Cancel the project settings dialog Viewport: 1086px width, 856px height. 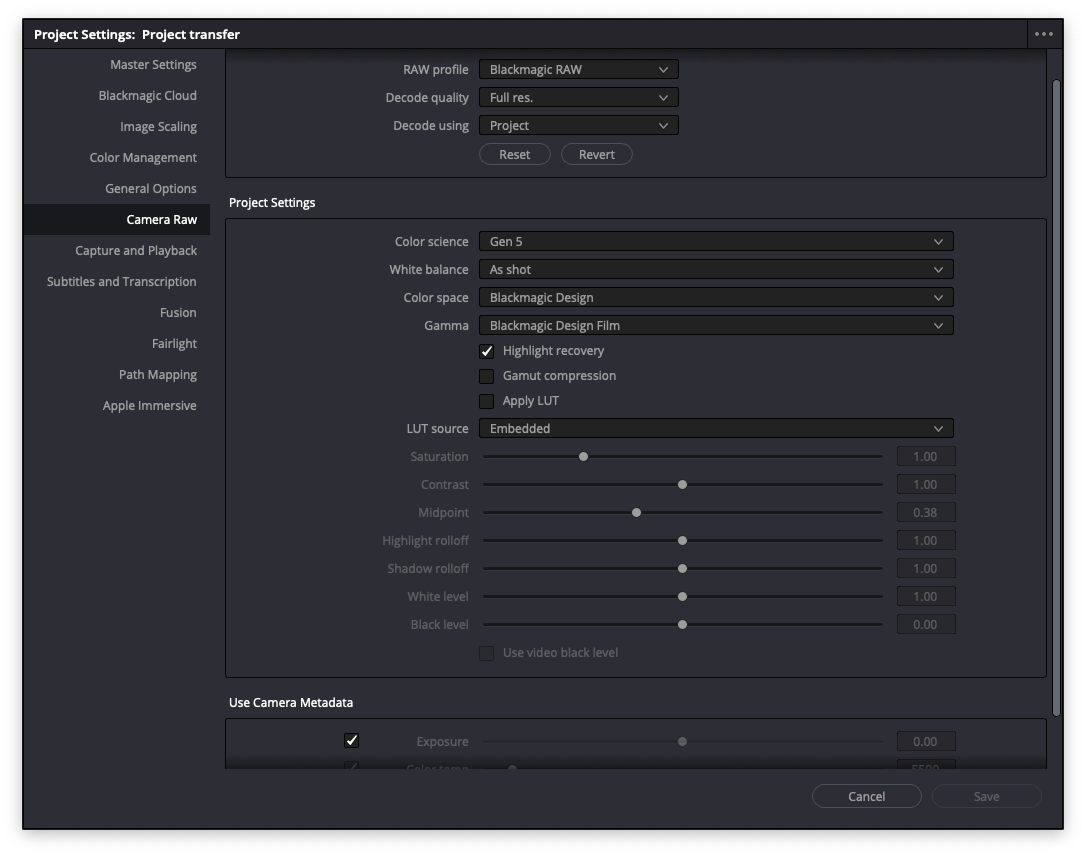(866, 796)
